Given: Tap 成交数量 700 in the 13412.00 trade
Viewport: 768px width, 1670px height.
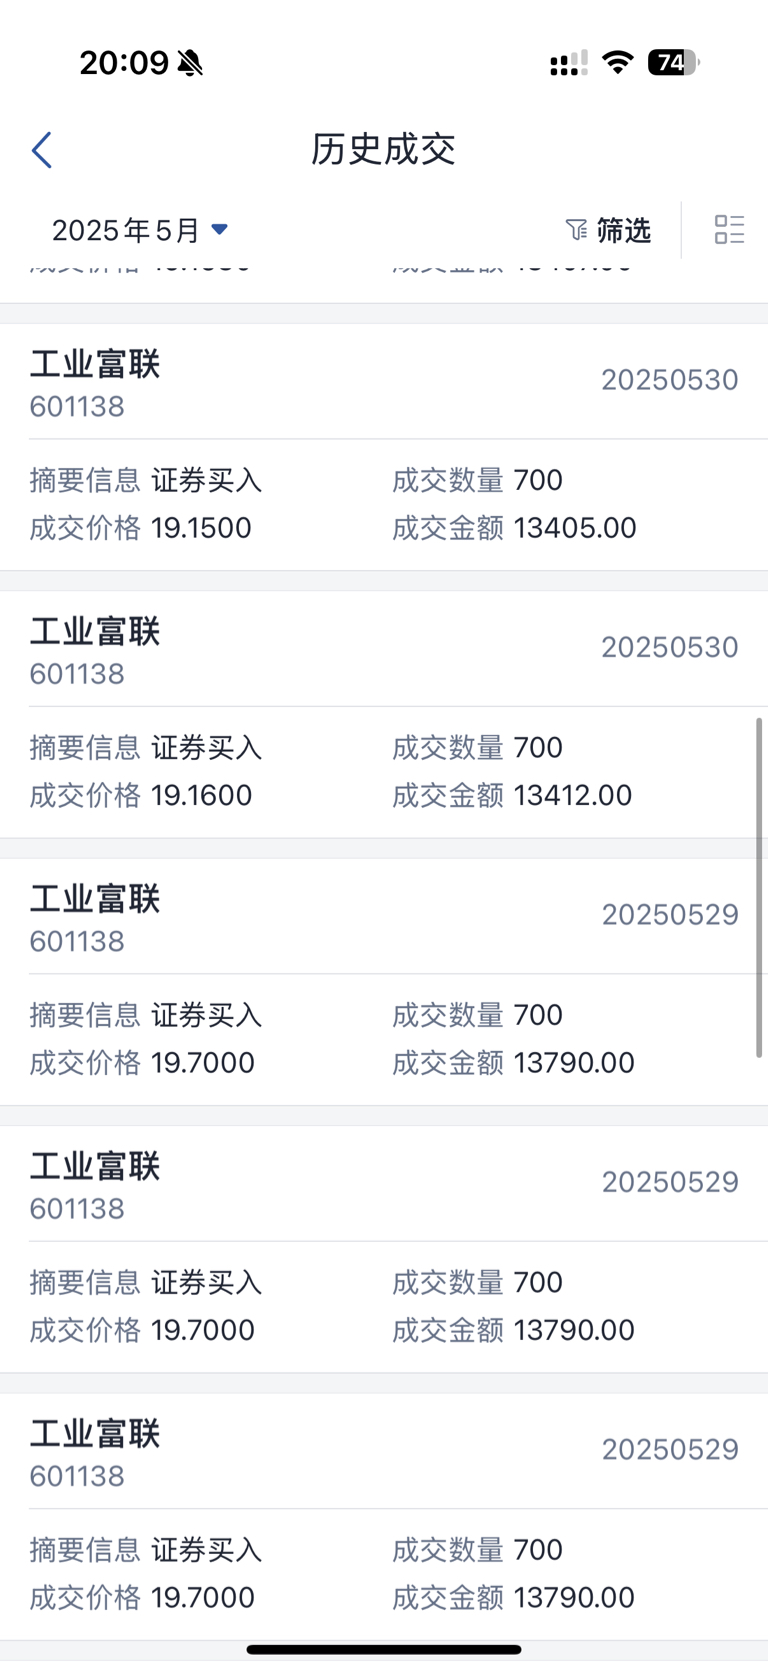Looking at the screenshot, I should 538,747.
